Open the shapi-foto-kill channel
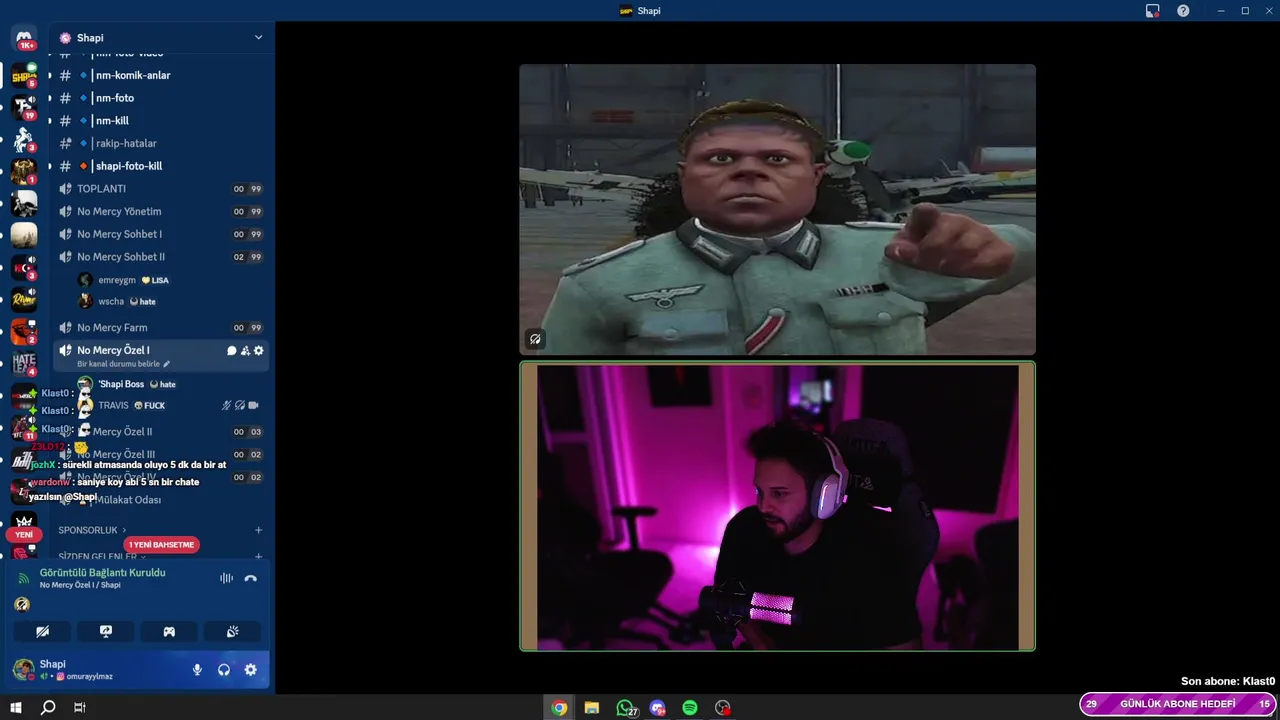This screenshot has width=1280, height=720. (x=161, y=166)
